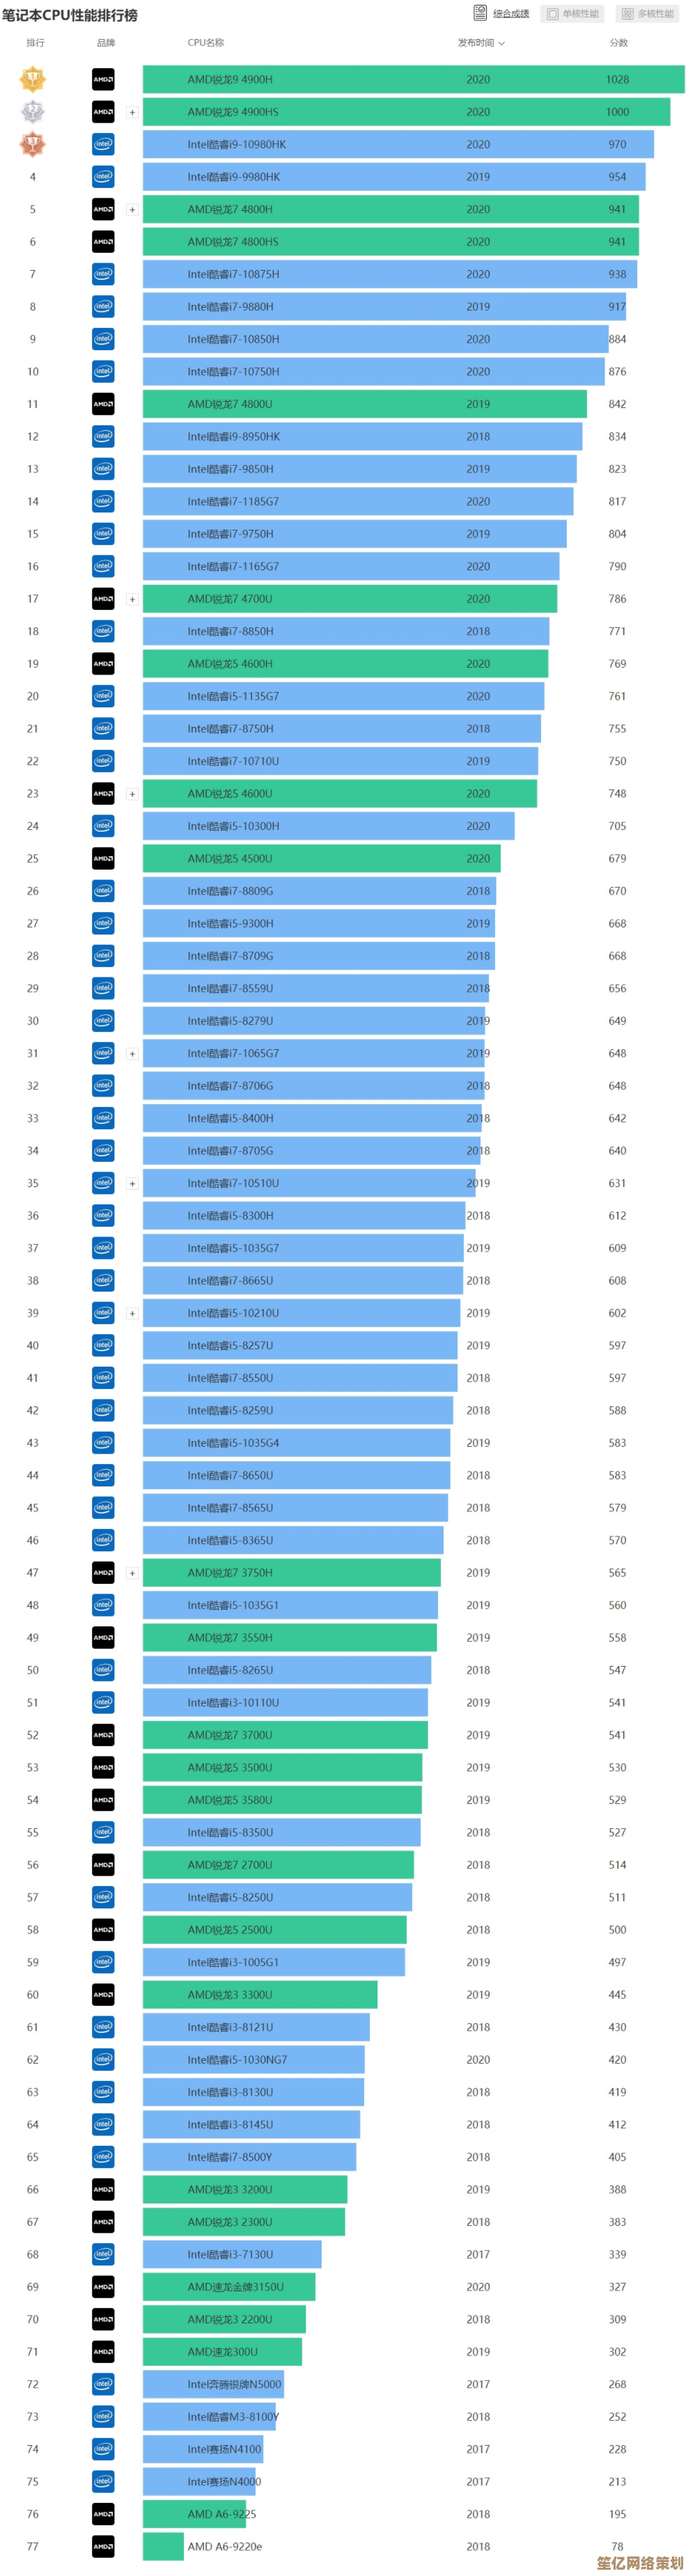Click AMD logo beside 锐龙9 4900H
This screenshot has width=688, height=2576.
point(103,80)
